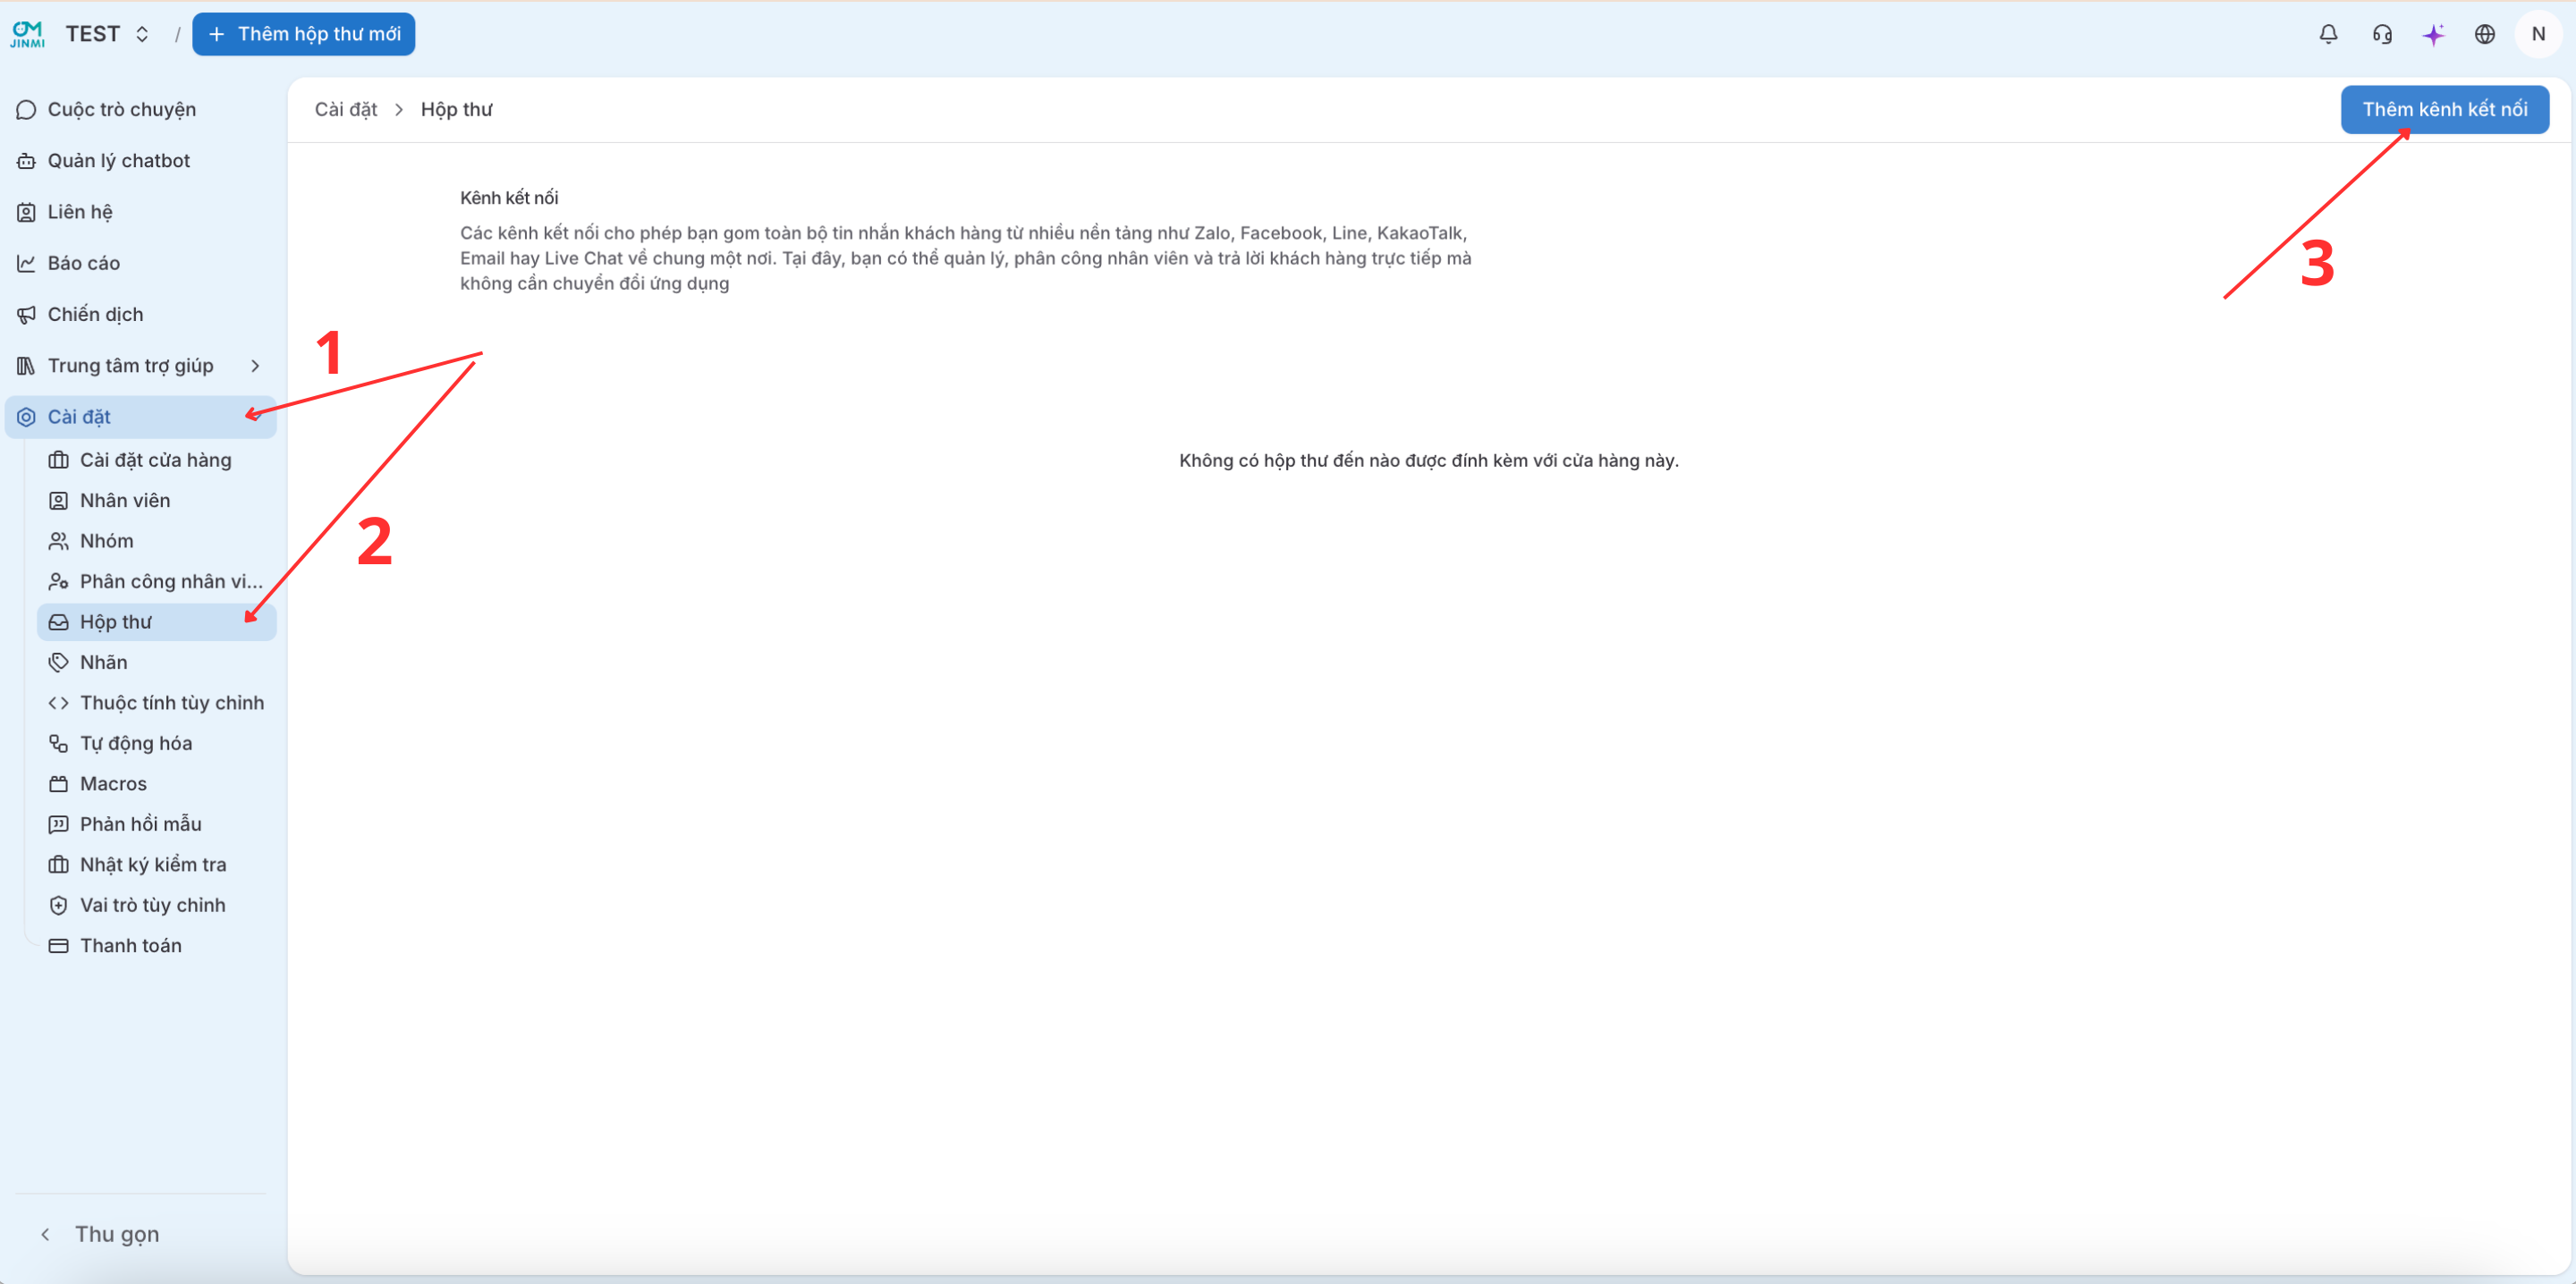Open the Nhóm submenu item

click(x=157, y=541)
